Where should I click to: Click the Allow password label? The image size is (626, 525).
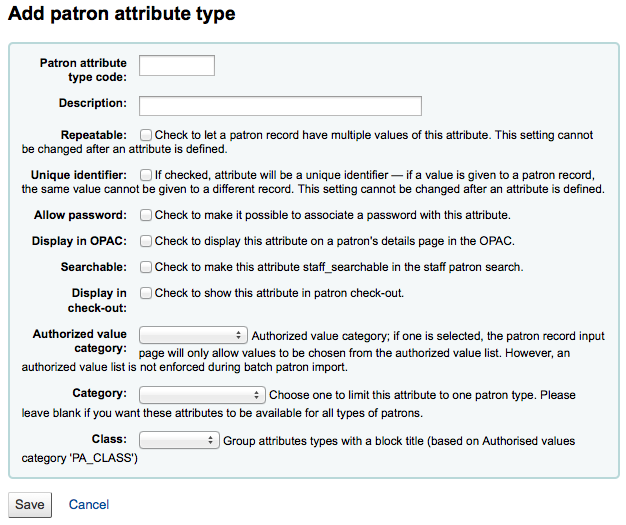click(80, 215)
